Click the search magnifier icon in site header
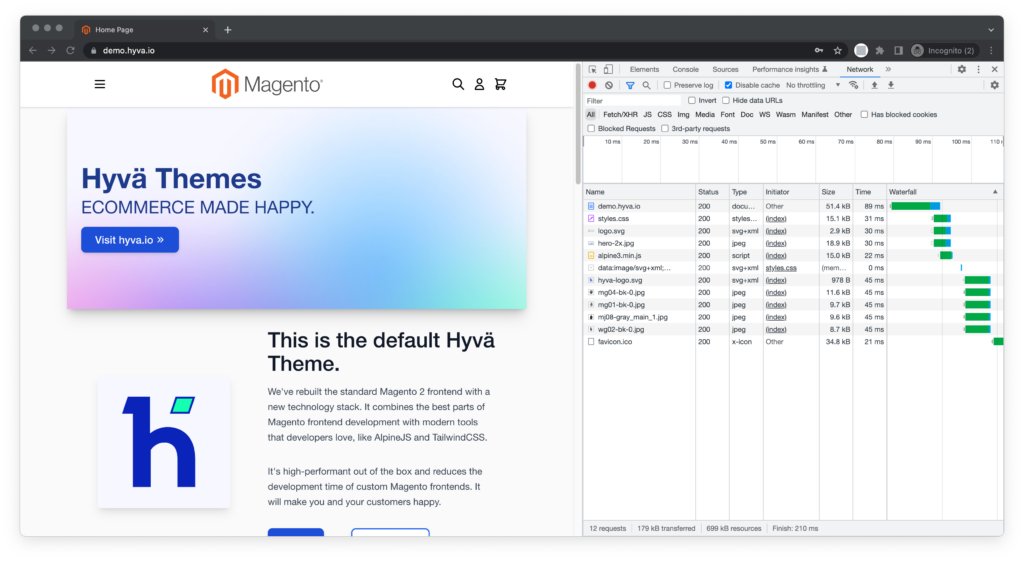 pos(458,84)
